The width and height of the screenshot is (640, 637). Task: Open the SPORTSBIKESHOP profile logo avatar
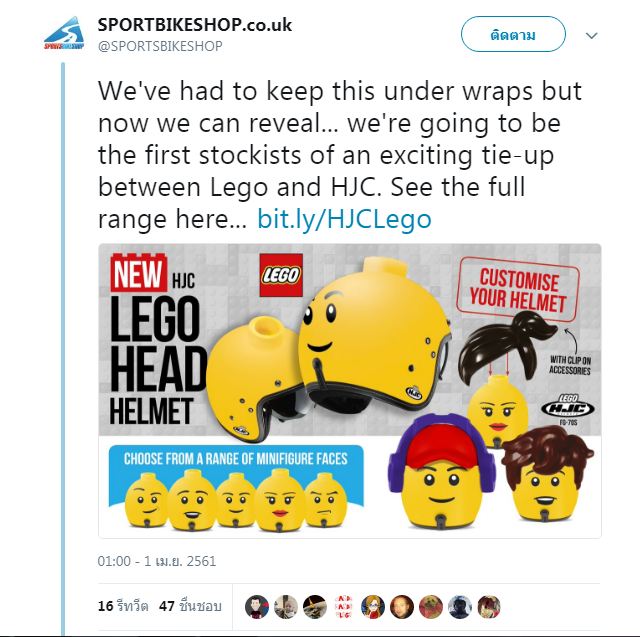(x=64, y=33)
